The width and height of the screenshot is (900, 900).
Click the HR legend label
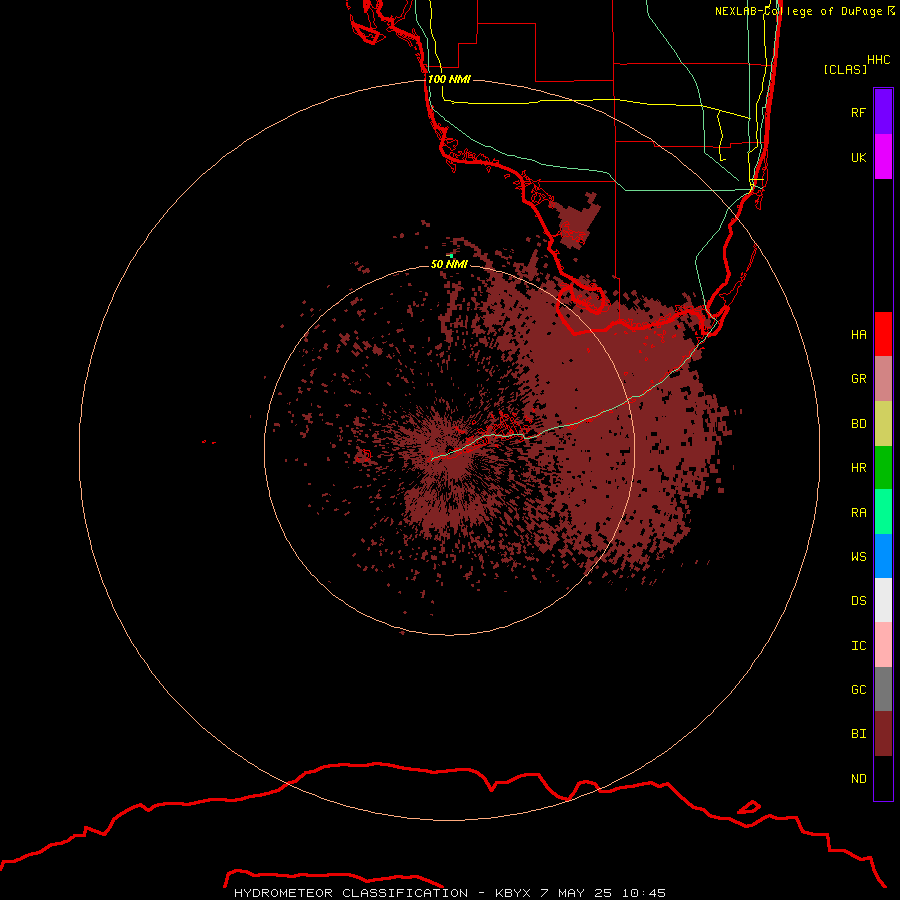point(858,468)
